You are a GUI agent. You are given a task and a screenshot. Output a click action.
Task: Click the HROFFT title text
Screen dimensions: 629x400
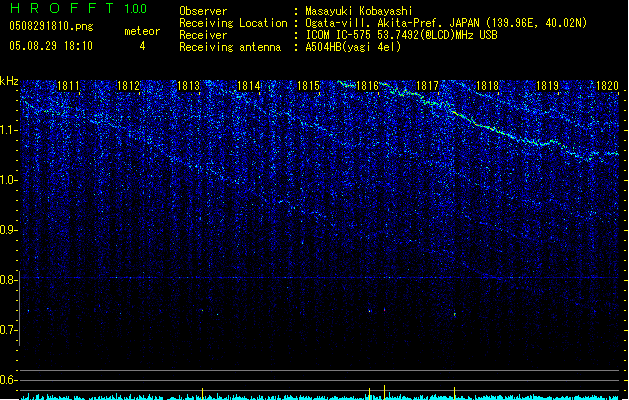pyautogui.click(x=60, y=9)
